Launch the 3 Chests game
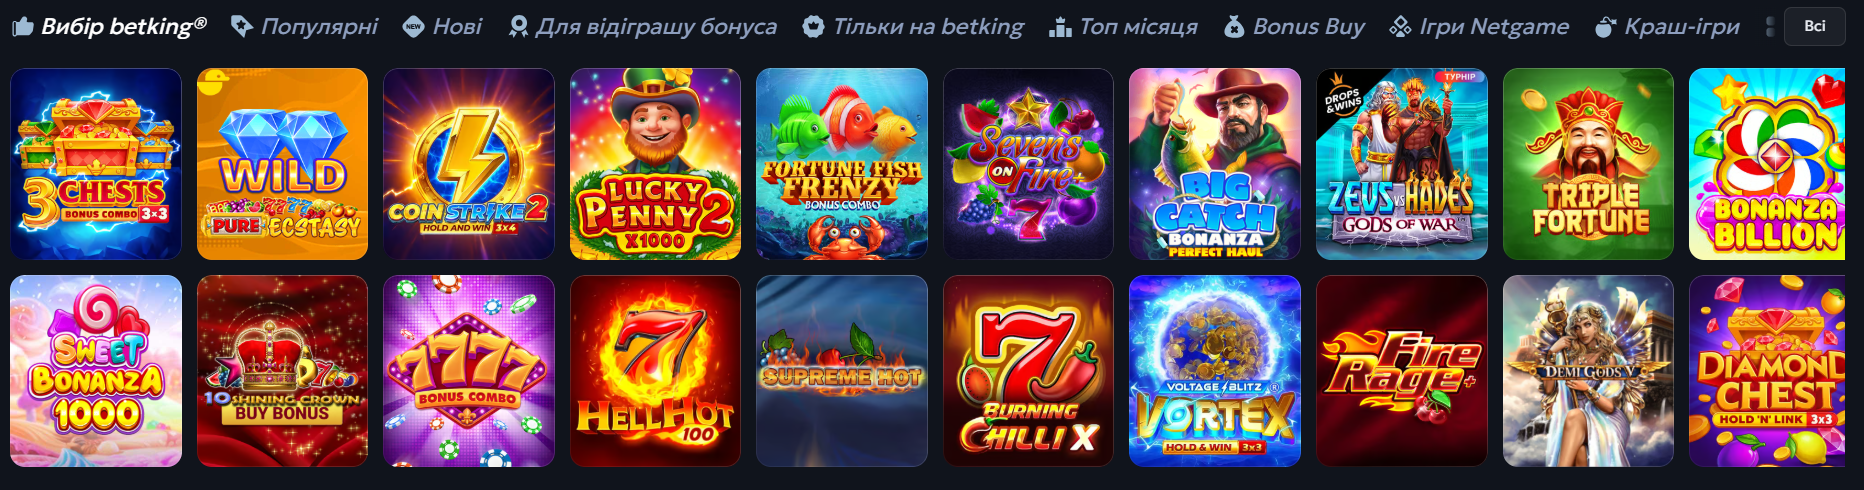Screen dimensions: 1864x490 96,164
